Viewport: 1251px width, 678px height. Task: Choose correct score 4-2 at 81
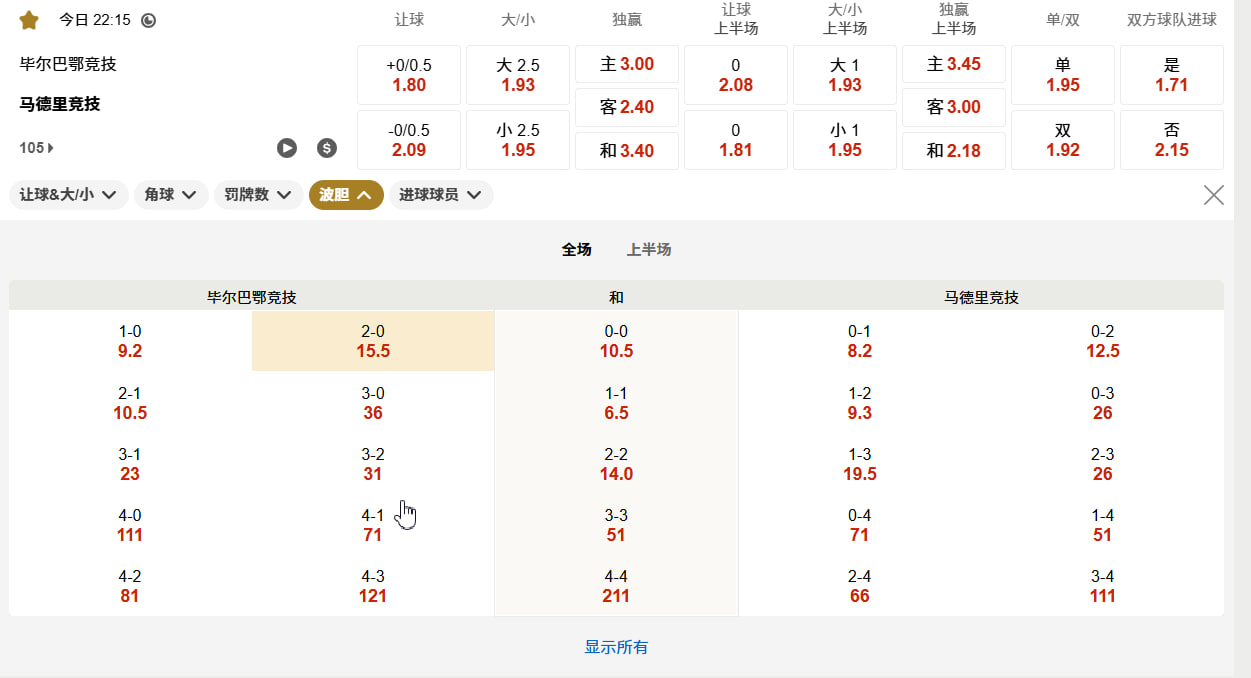pyautogui.click(x=130, y=586)
